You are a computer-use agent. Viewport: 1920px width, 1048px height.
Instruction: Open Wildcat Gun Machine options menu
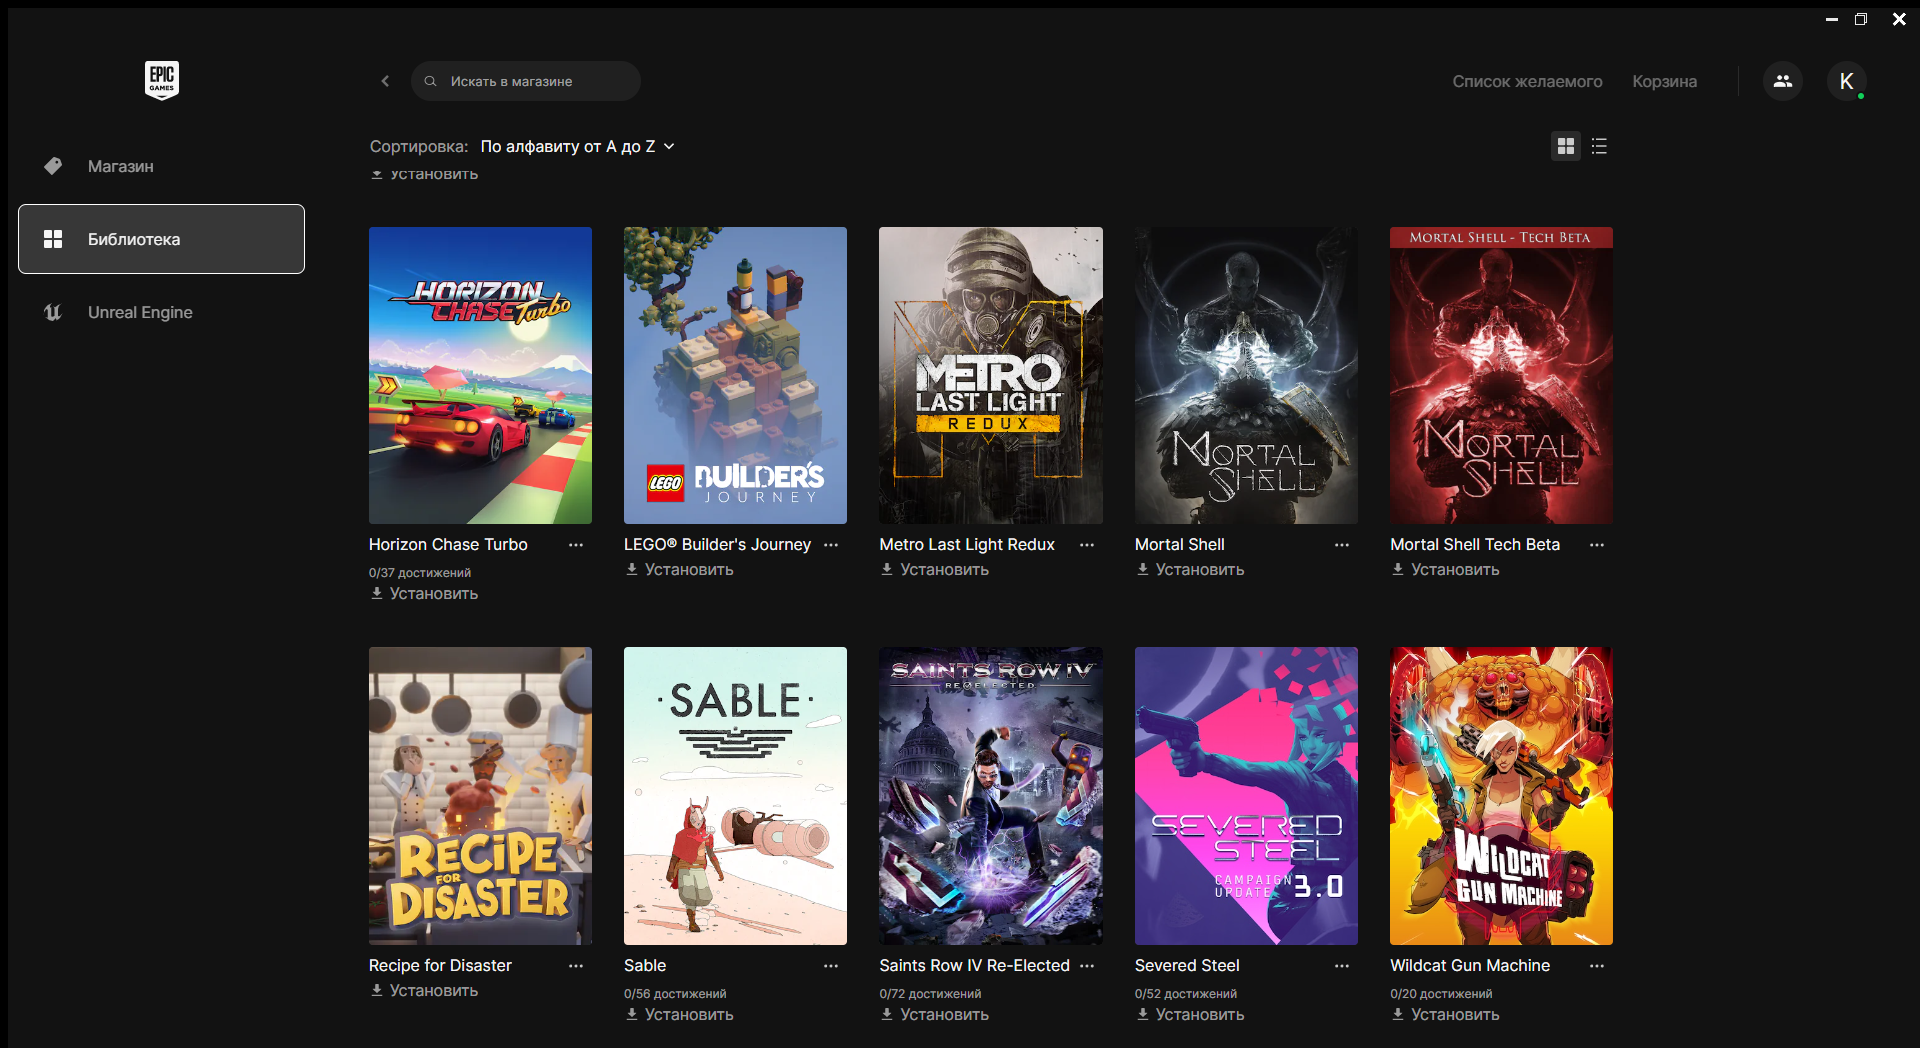pyautogui.click(x=1597, y=966)
